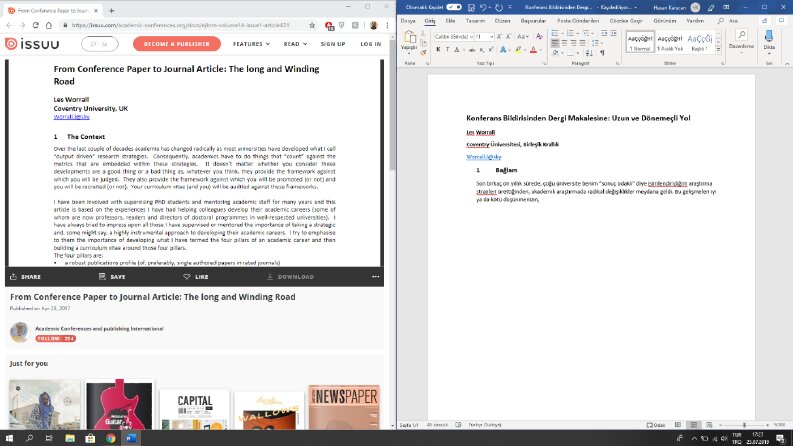
Task: Toggle strikethrough formatting button
Action: 472,50
